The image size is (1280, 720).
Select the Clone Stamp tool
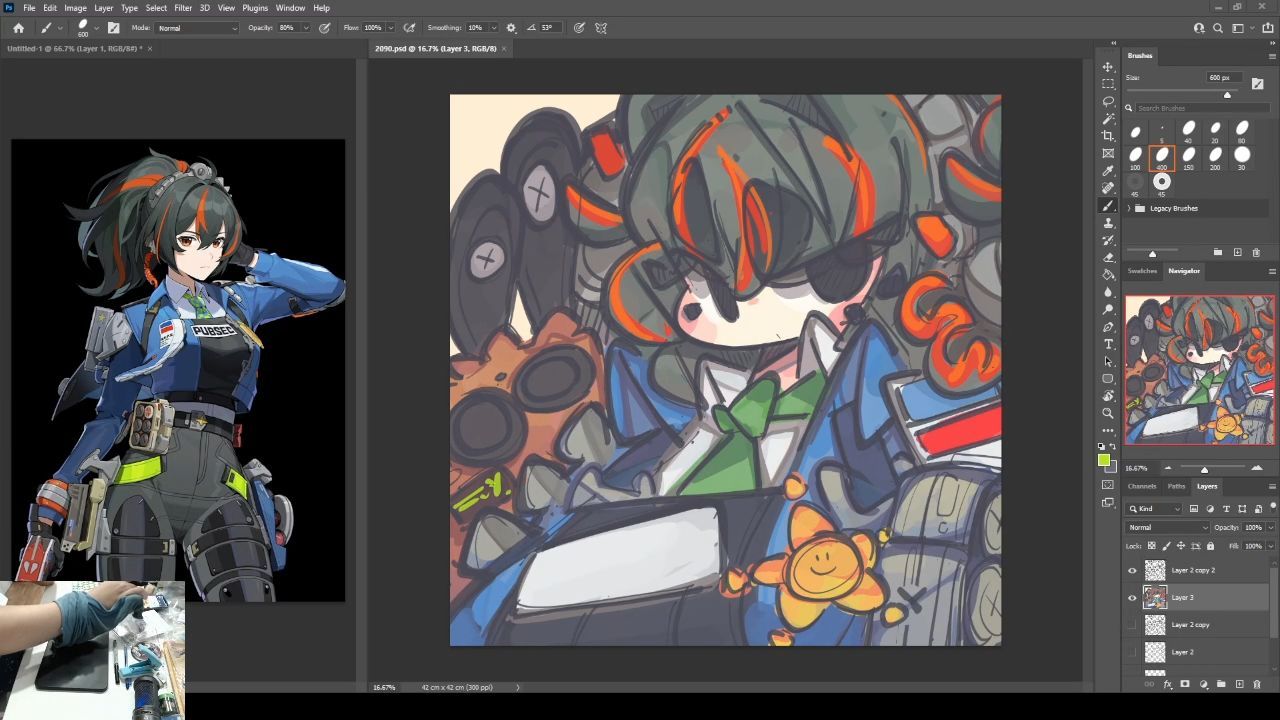pyautogui.click(x=1108, y=223)
